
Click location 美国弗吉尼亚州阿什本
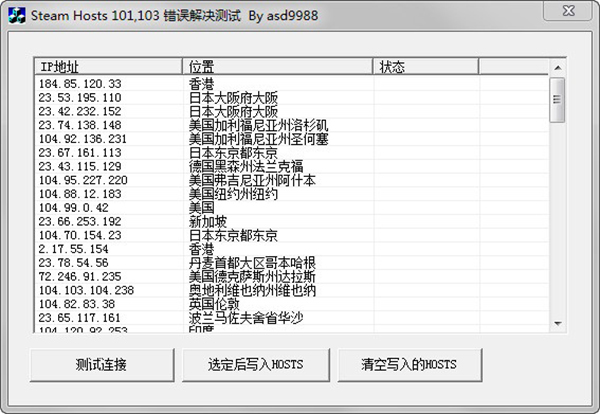(252, 180)
